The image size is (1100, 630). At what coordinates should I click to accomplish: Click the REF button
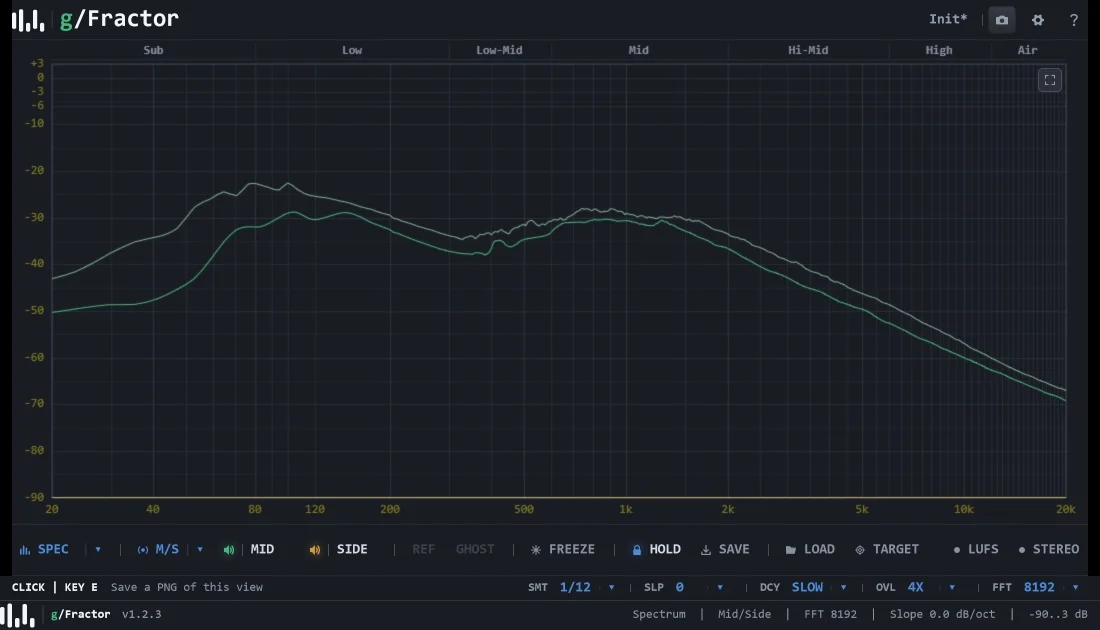coord(423,549)
